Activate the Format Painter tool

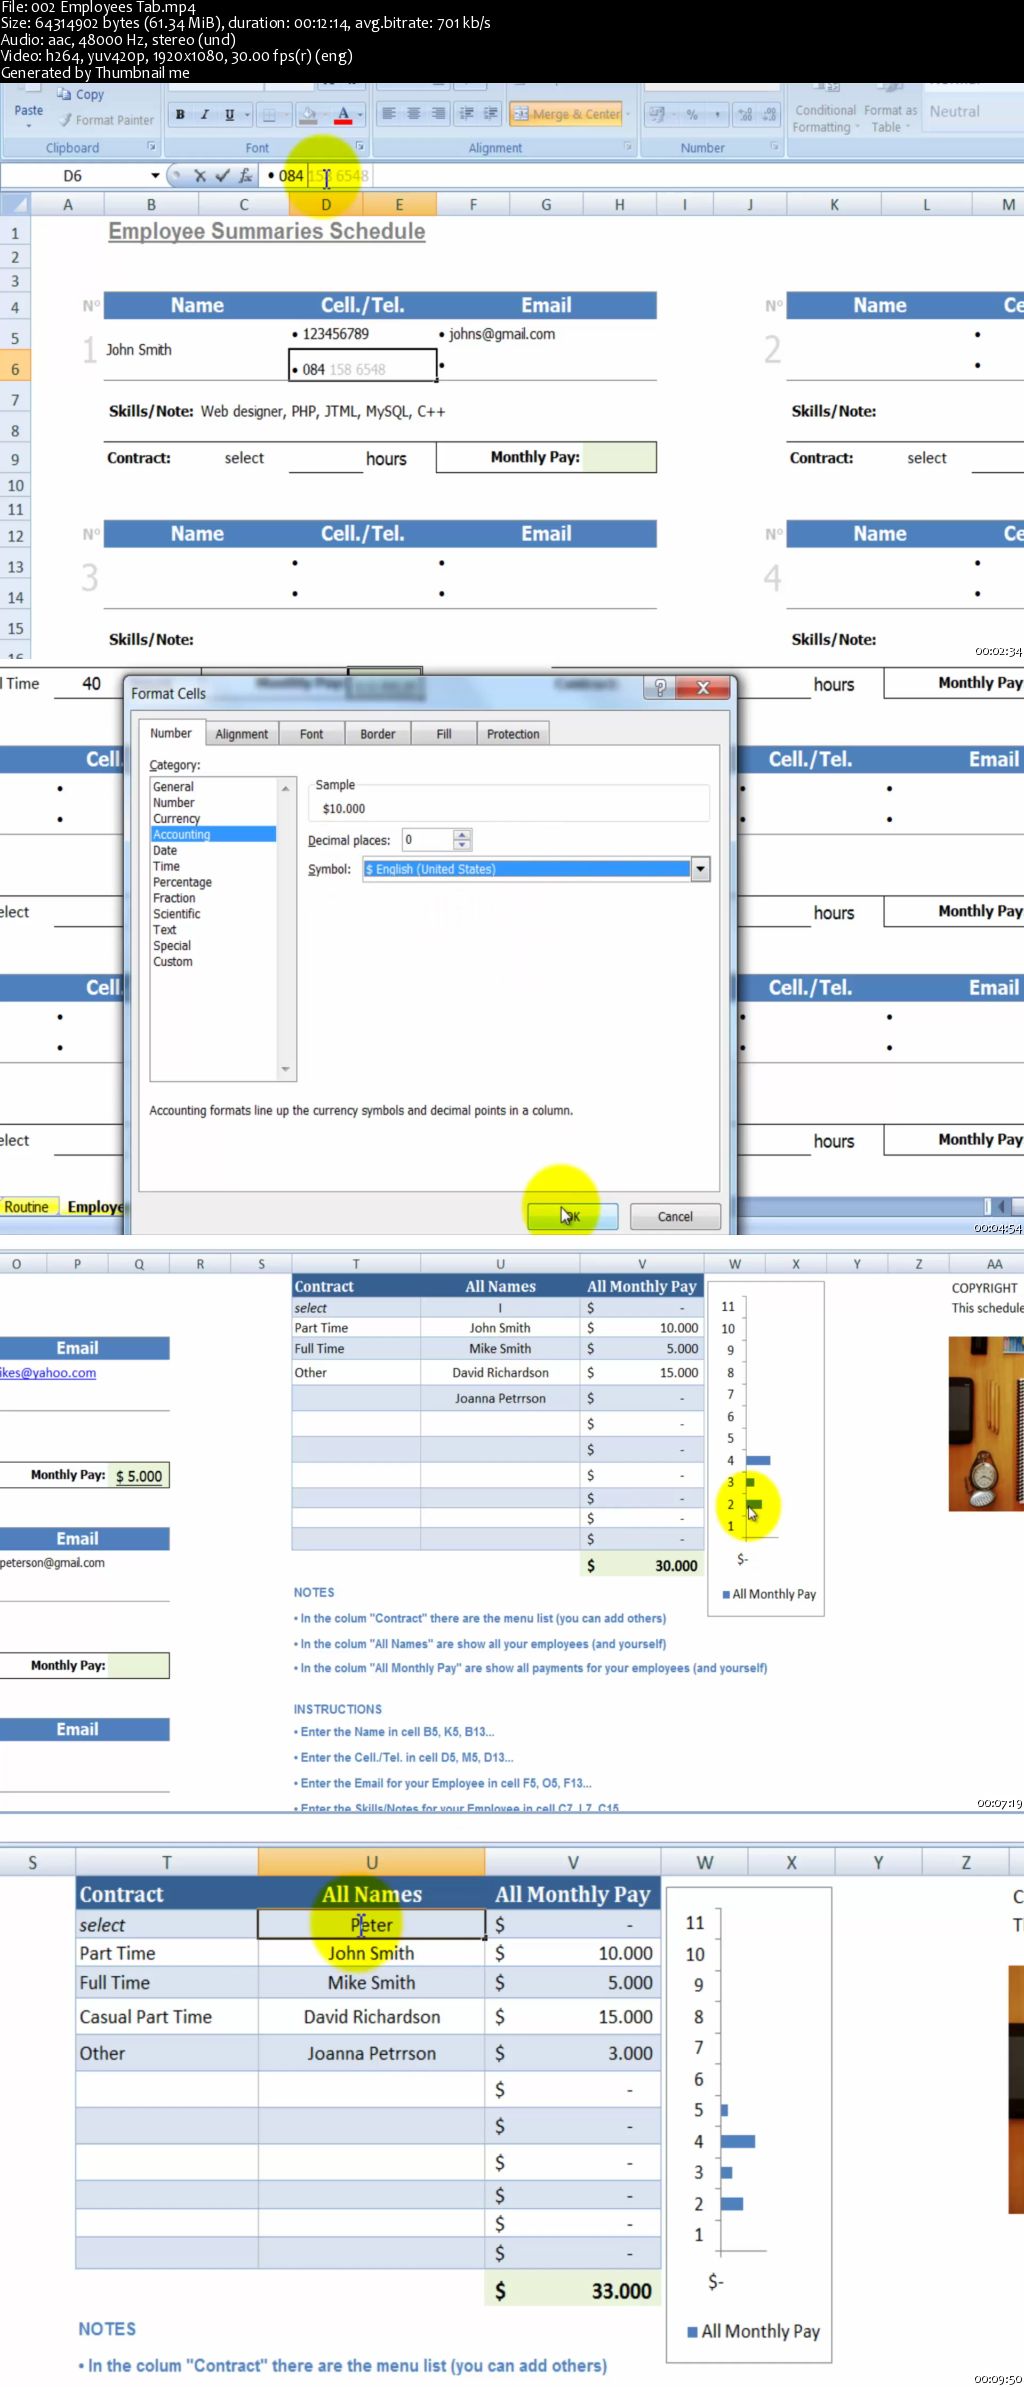pyautogui.click(x=106, y=120)
